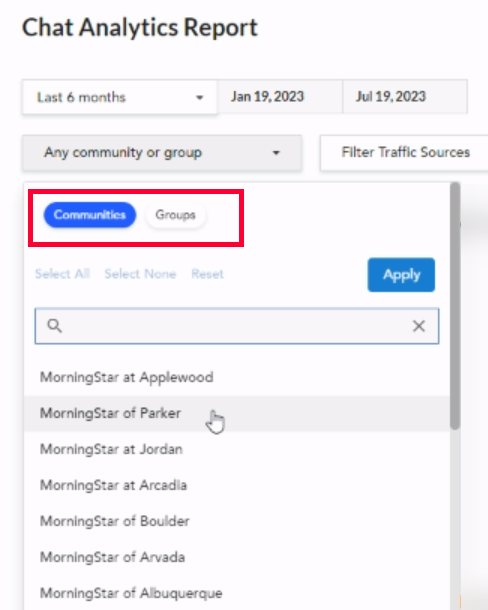Clear the search field with X icon
The width and height of the screenshot is (488, 610).
419,326
